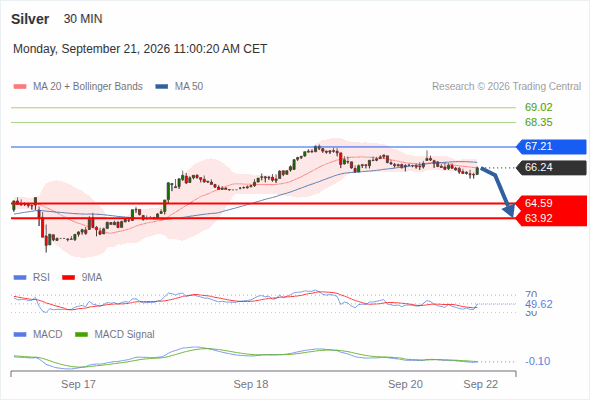The image size is (590, 400).
Task: Select the 66.24 current price tag
Action: point(551,167)
